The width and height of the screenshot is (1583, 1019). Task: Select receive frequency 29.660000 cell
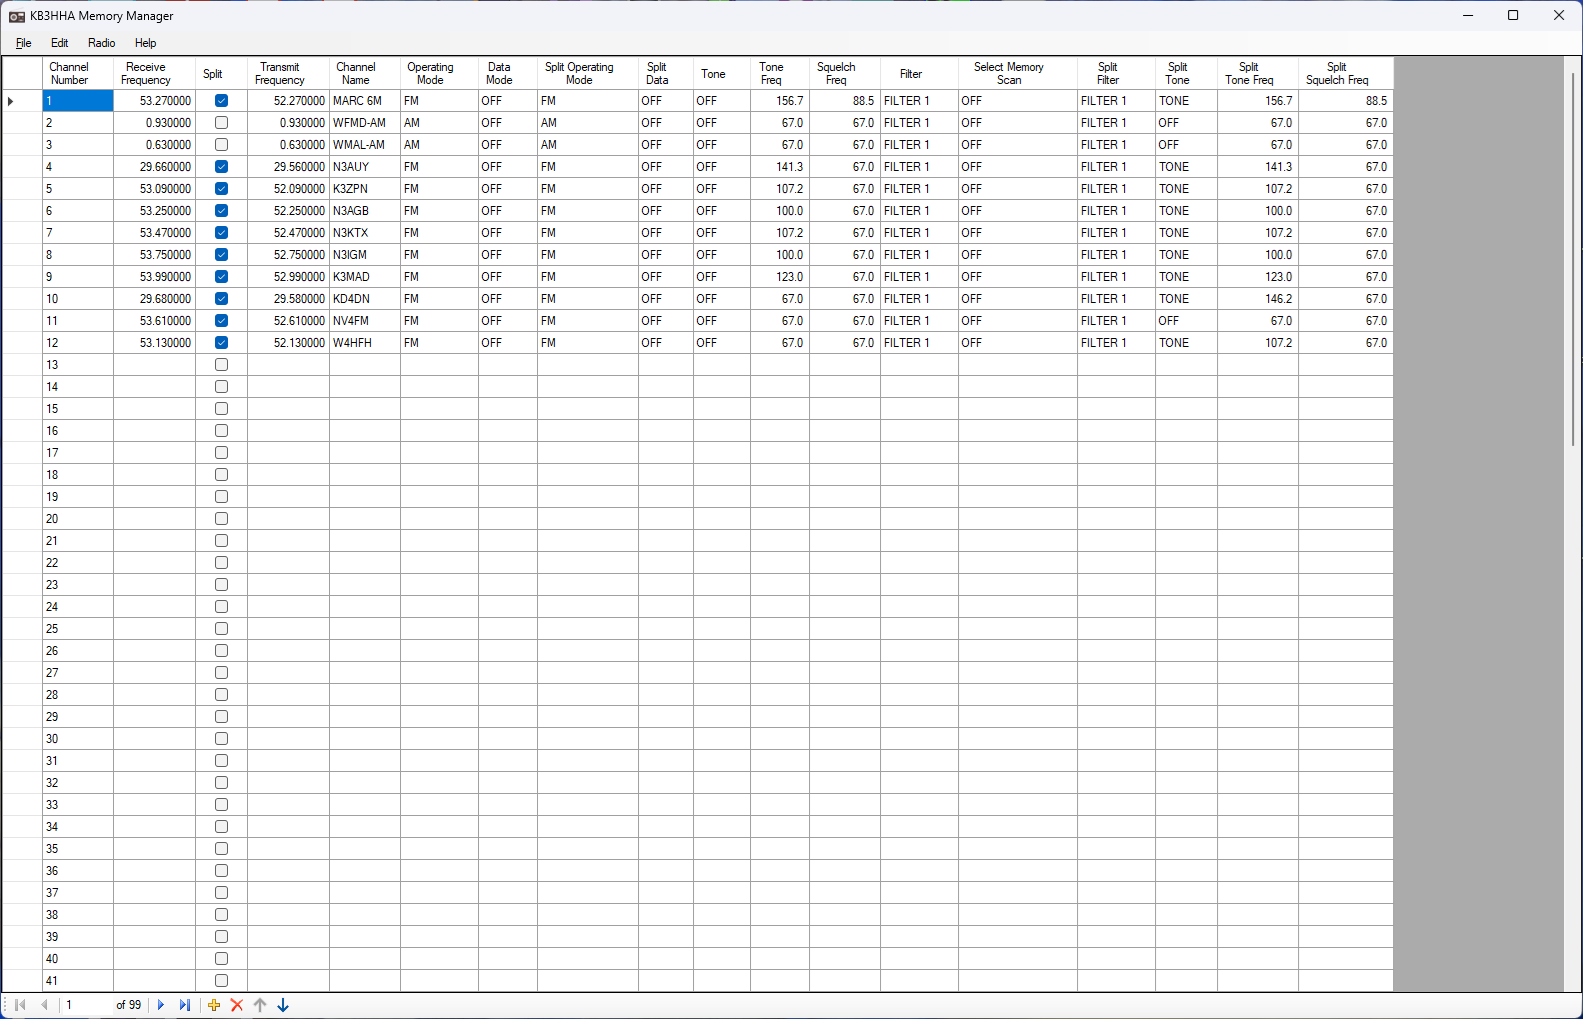click(155, 167)
